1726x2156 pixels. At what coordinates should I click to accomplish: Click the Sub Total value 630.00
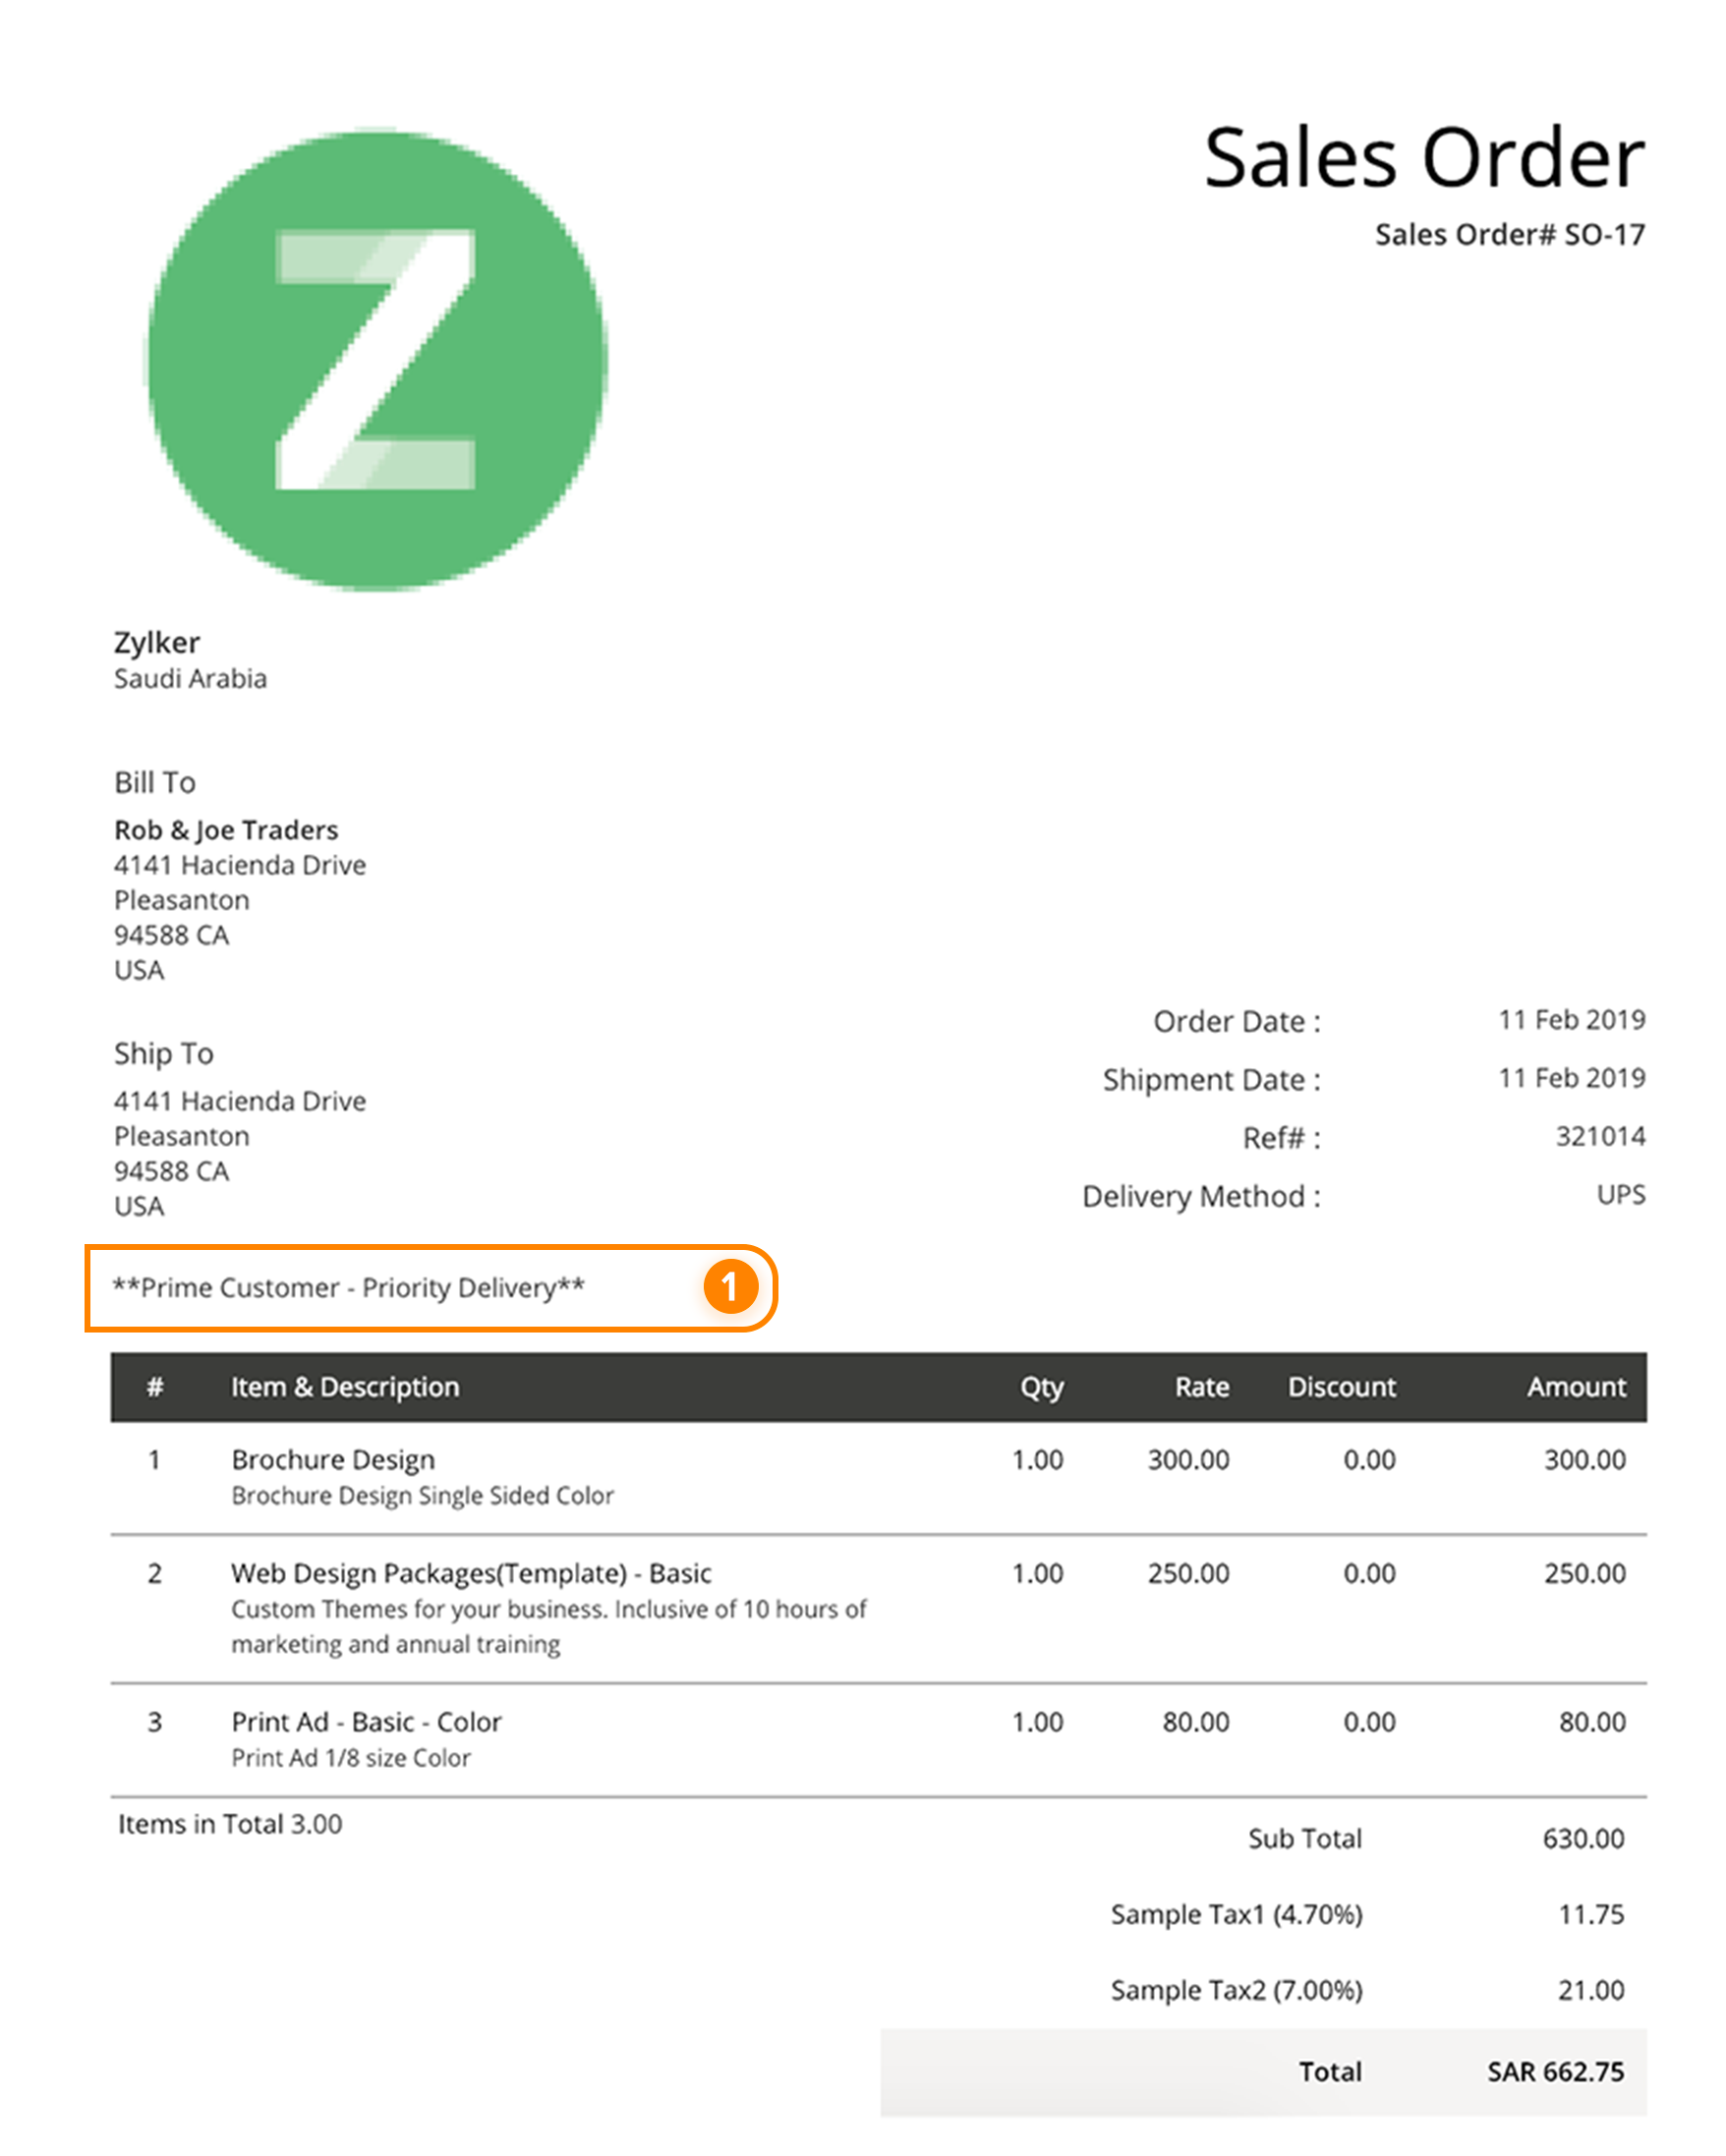[x=1583, y=1838]
